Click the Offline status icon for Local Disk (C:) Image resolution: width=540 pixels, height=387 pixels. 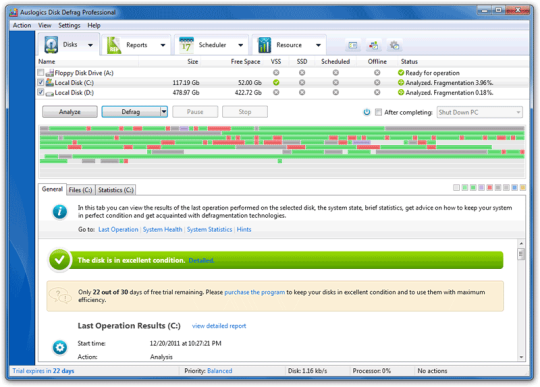tap(377, 83)
